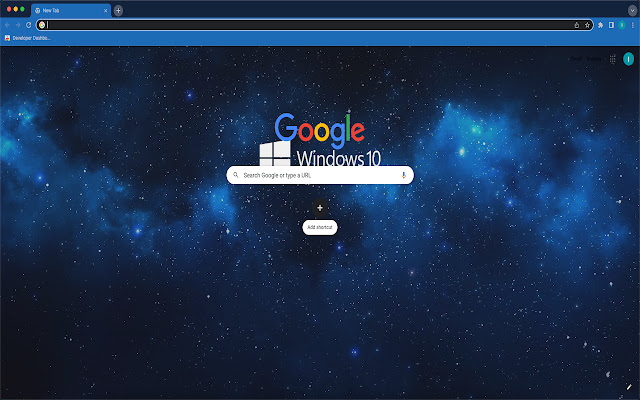Open the Developer Dashboard bookmark
640x400 pixels.
[27, 38]
